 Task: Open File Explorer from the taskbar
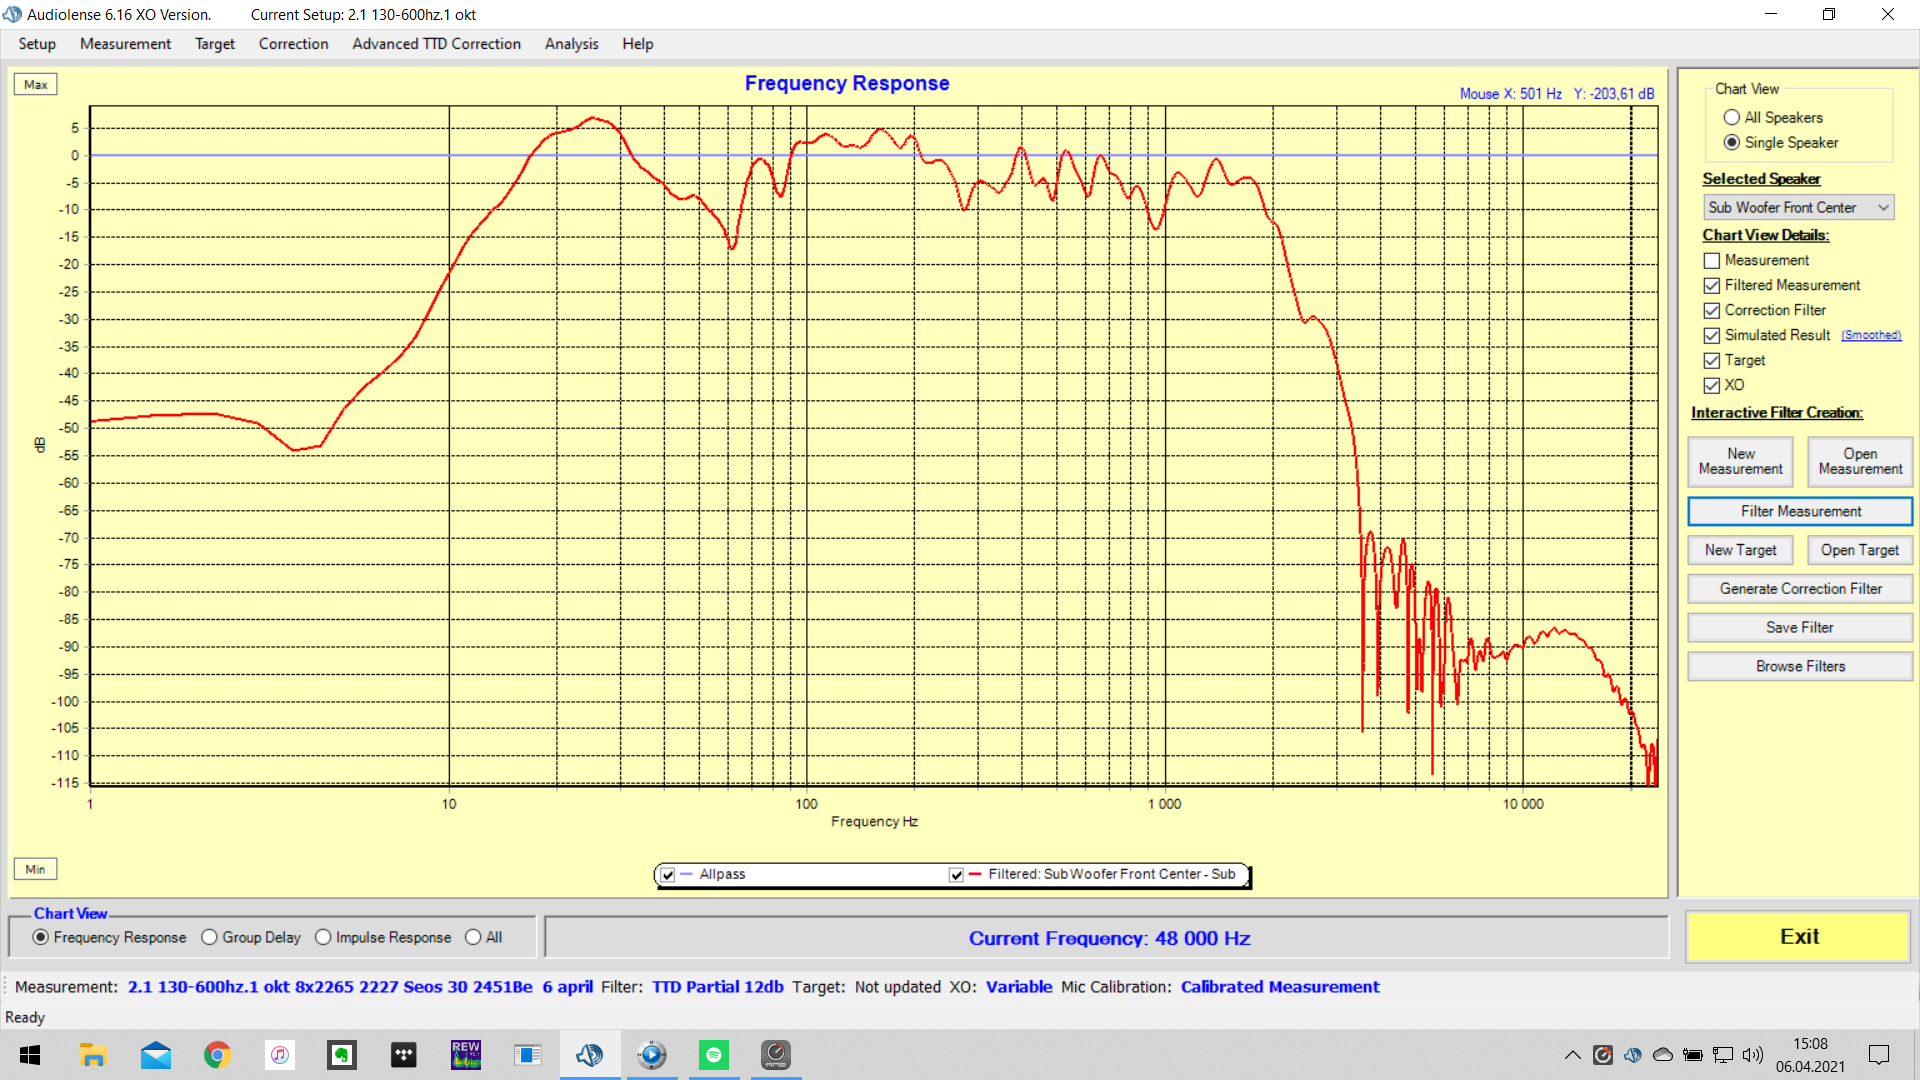coord(93,1055)
